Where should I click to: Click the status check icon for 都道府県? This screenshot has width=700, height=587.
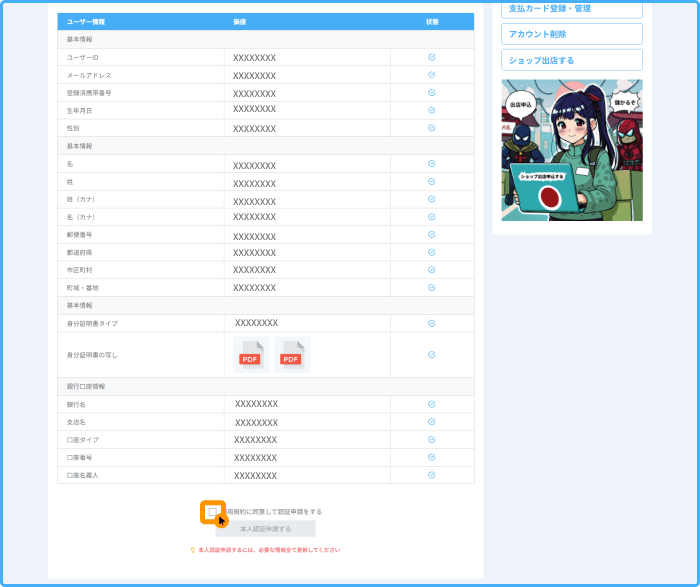point(432,252)
